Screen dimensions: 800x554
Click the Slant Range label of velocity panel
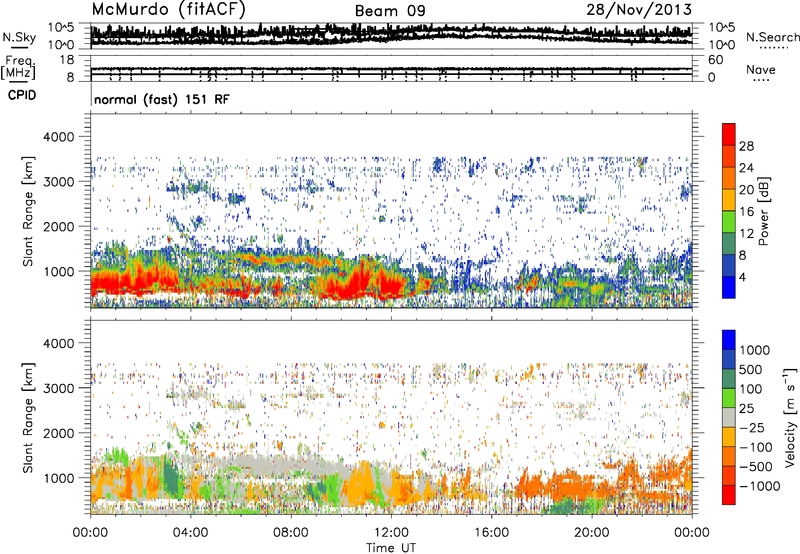[28, 418]
